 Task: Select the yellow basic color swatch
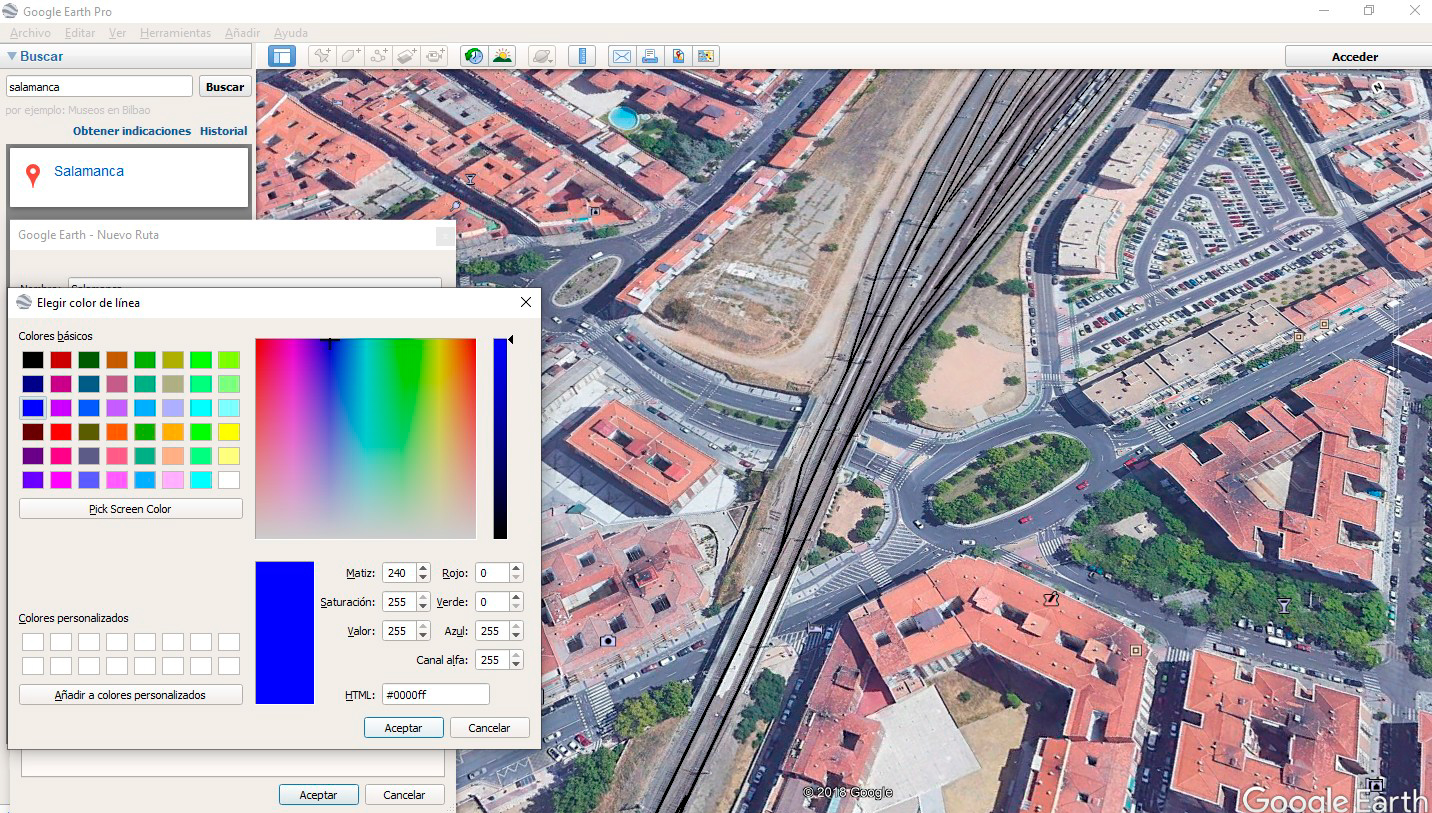click(x=229, y=432)
